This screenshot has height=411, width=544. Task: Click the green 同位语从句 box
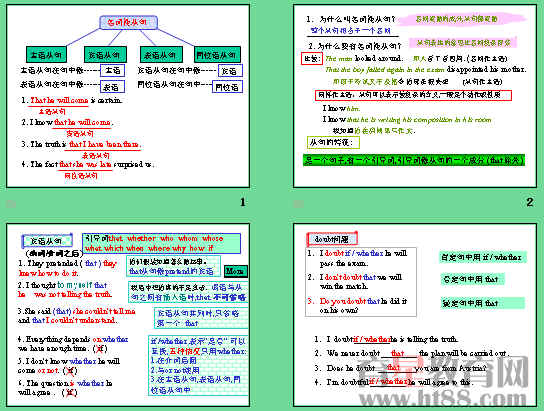coord(217,54)
